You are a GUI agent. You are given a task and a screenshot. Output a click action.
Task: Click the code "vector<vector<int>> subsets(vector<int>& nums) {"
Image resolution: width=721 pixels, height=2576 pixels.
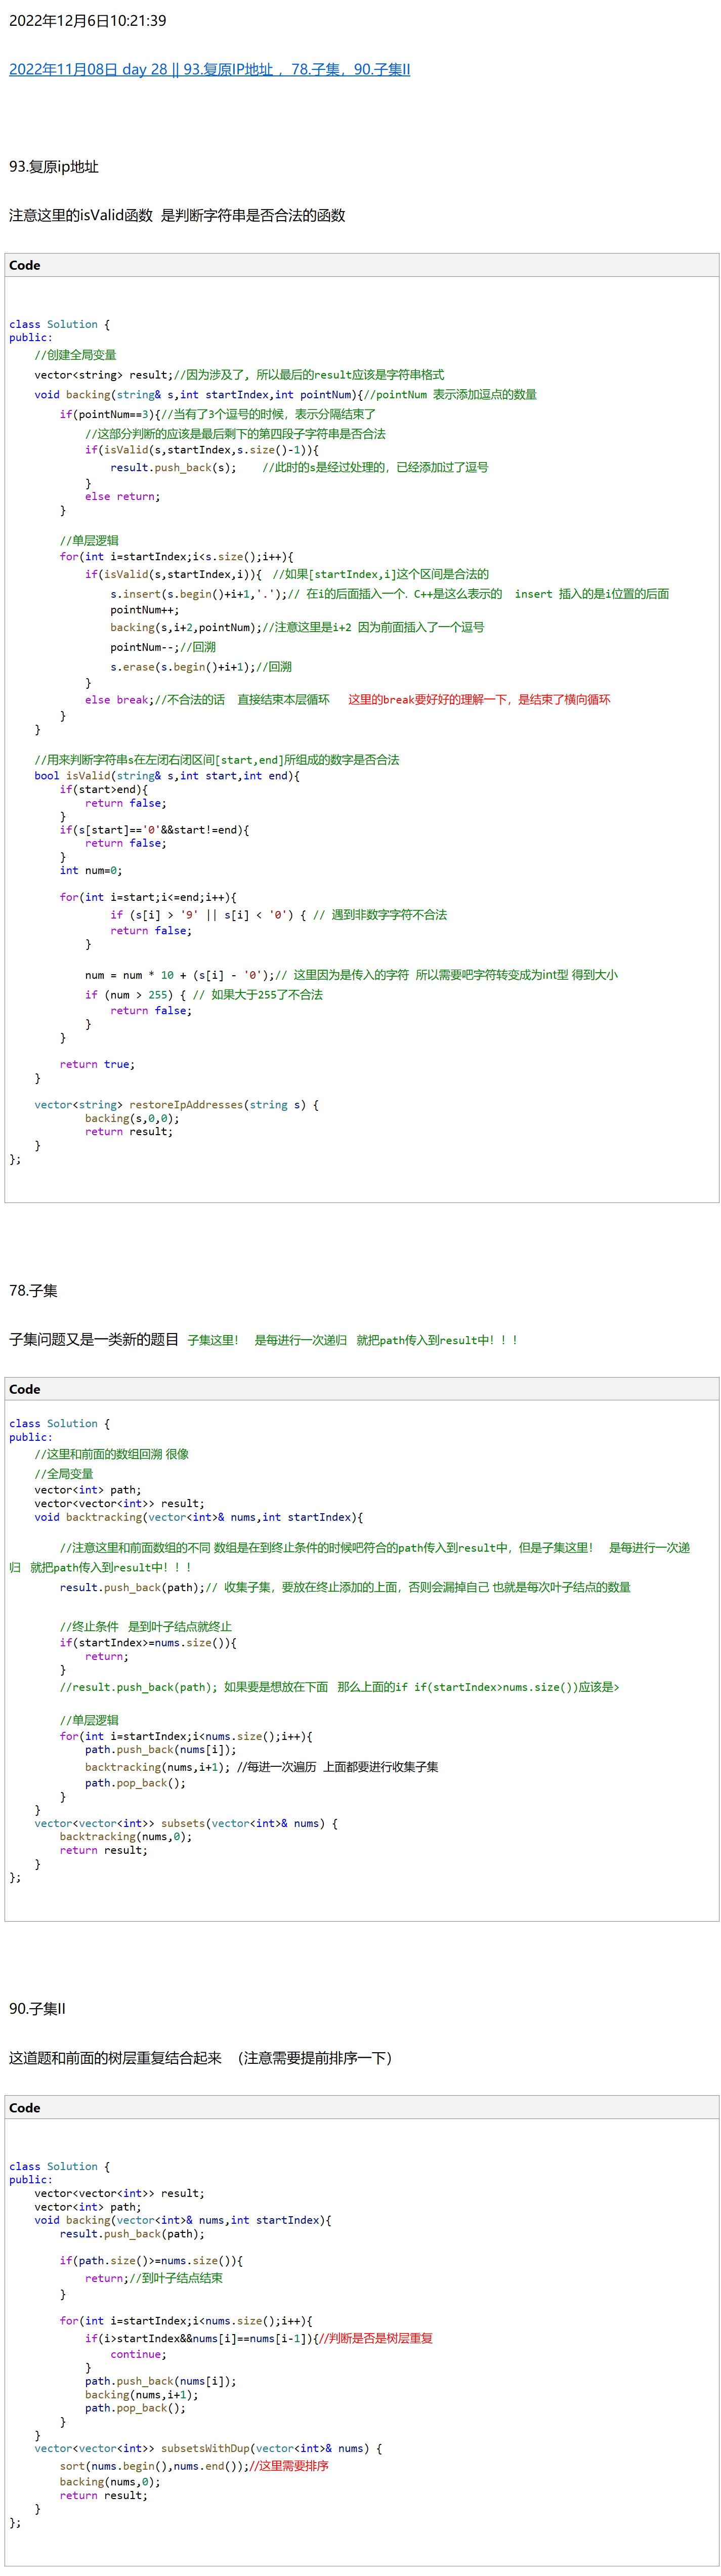point(186,1823)
